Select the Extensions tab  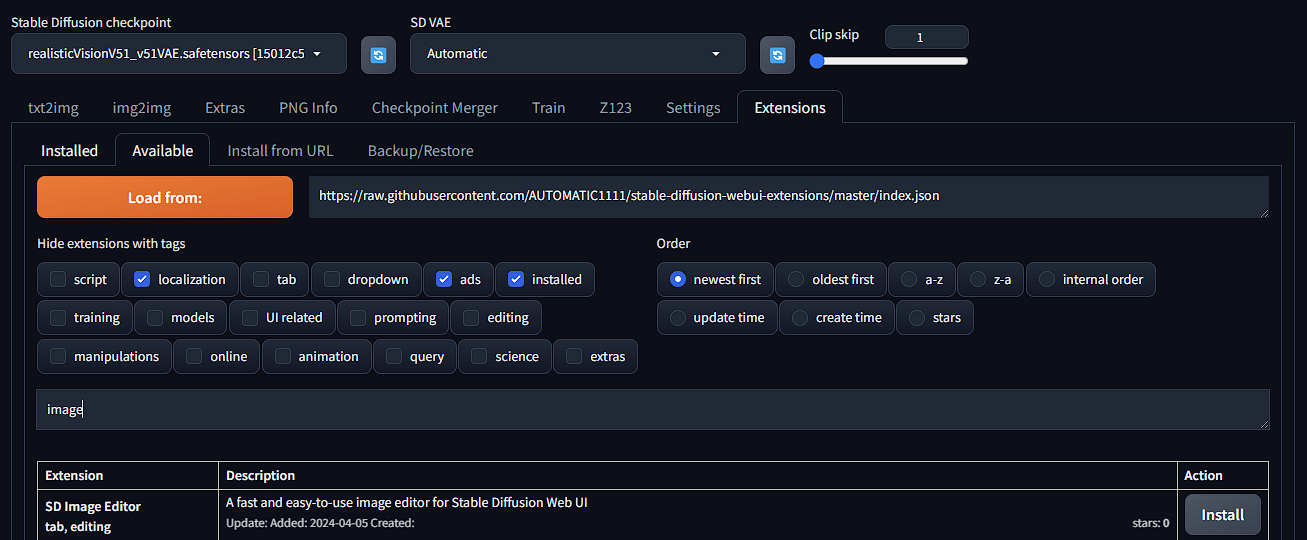pos(790,108)
